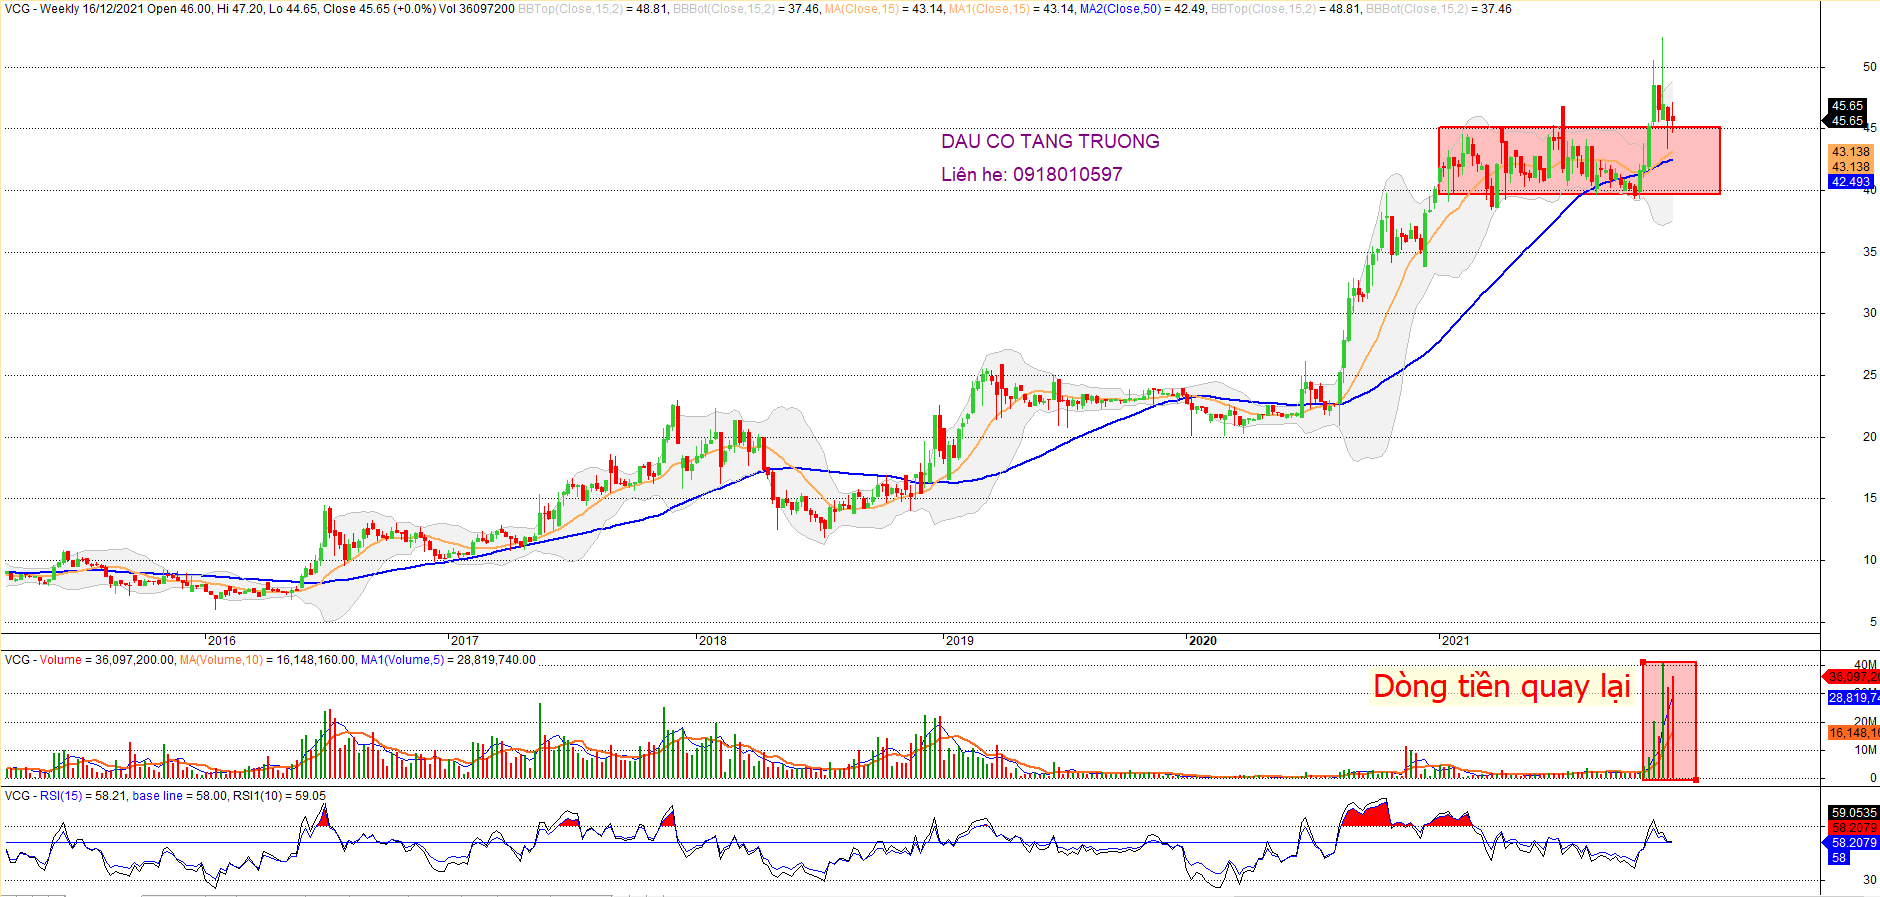Click the orange MA(Close,15) header label

(861, 9)
